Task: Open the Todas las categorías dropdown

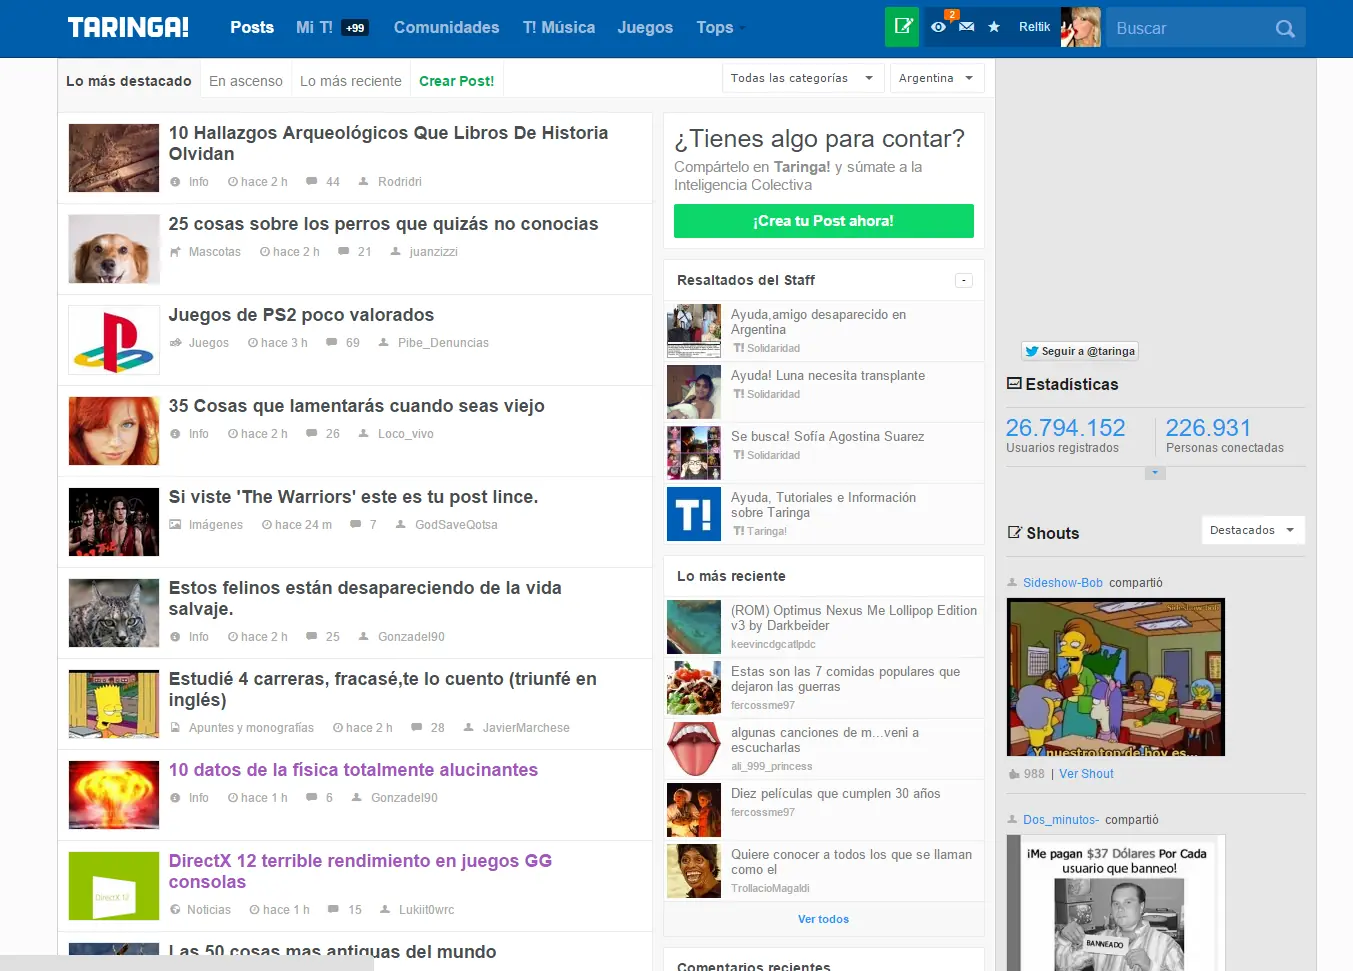Action: coord(802,78)
